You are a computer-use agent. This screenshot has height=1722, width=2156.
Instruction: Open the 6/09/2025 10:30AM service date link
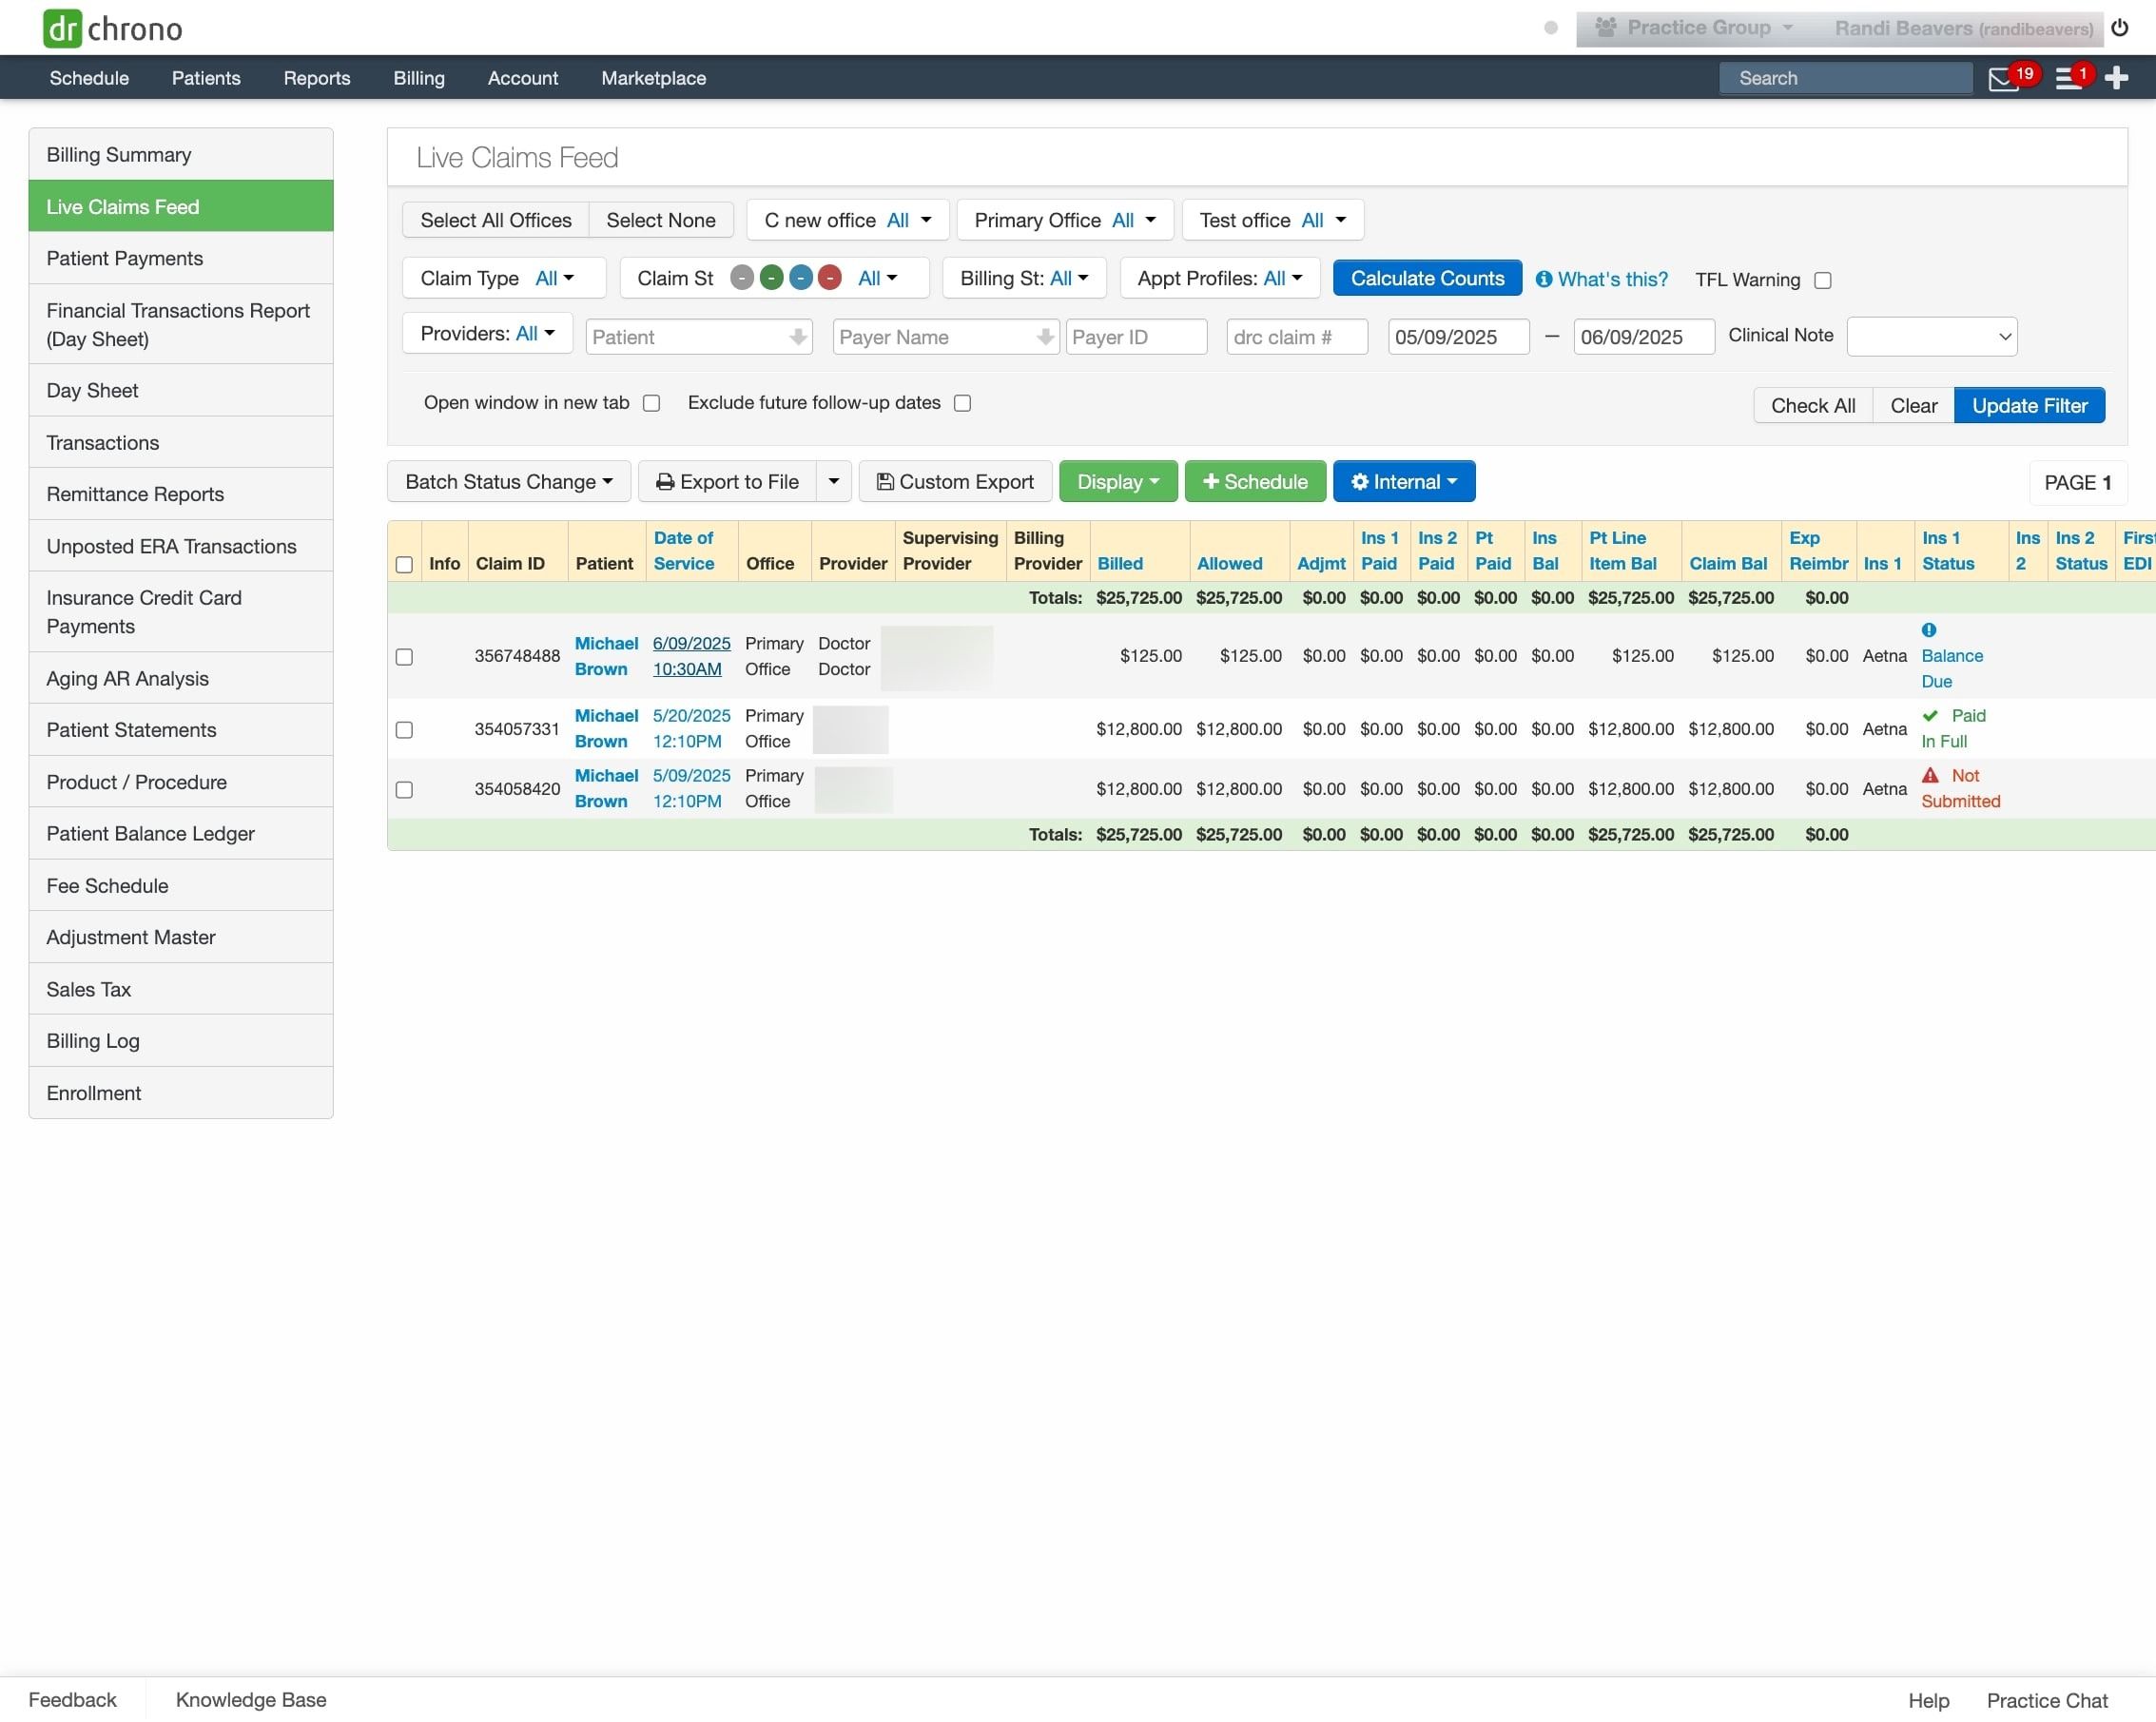coord(691,656)
